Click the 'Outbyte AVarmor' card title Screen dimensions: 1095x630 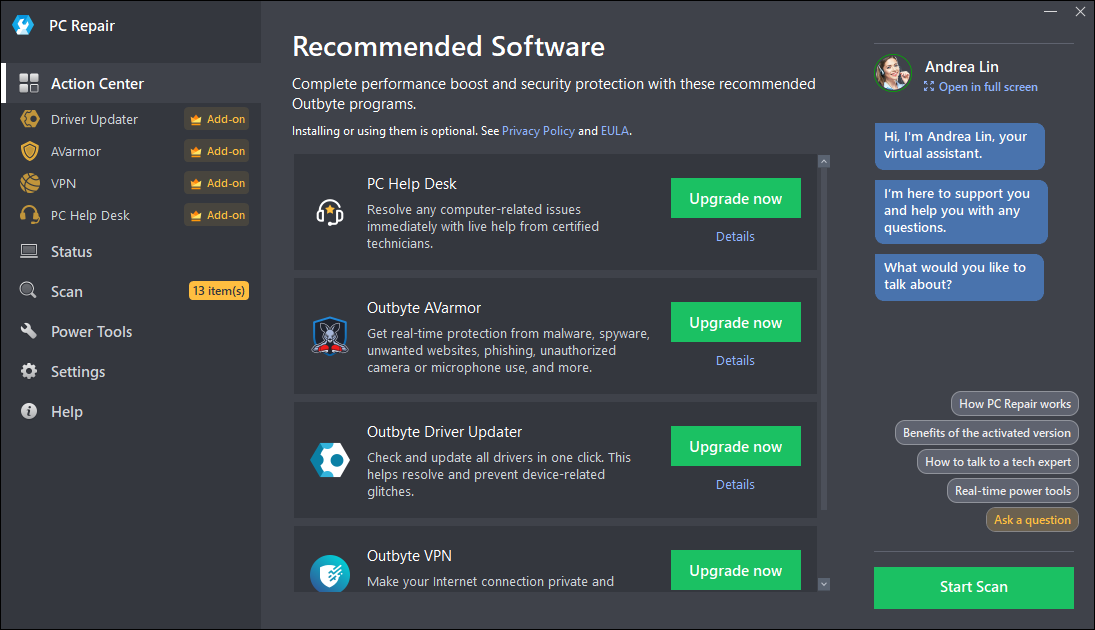(424, 308)
